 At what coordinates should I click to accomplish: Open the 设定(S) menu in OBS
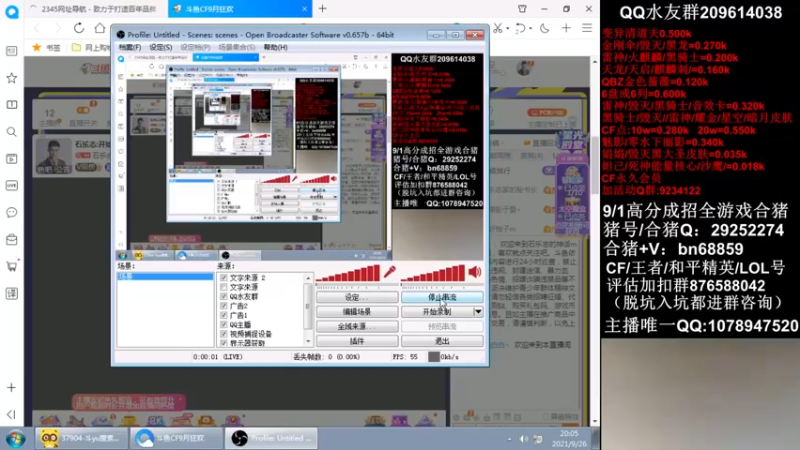tap(160, 47)
